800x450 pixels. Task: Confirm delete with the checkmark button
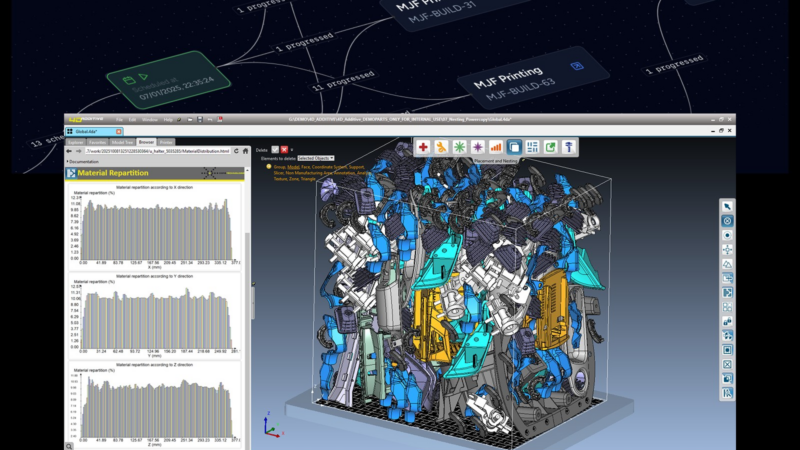[275, 149]
